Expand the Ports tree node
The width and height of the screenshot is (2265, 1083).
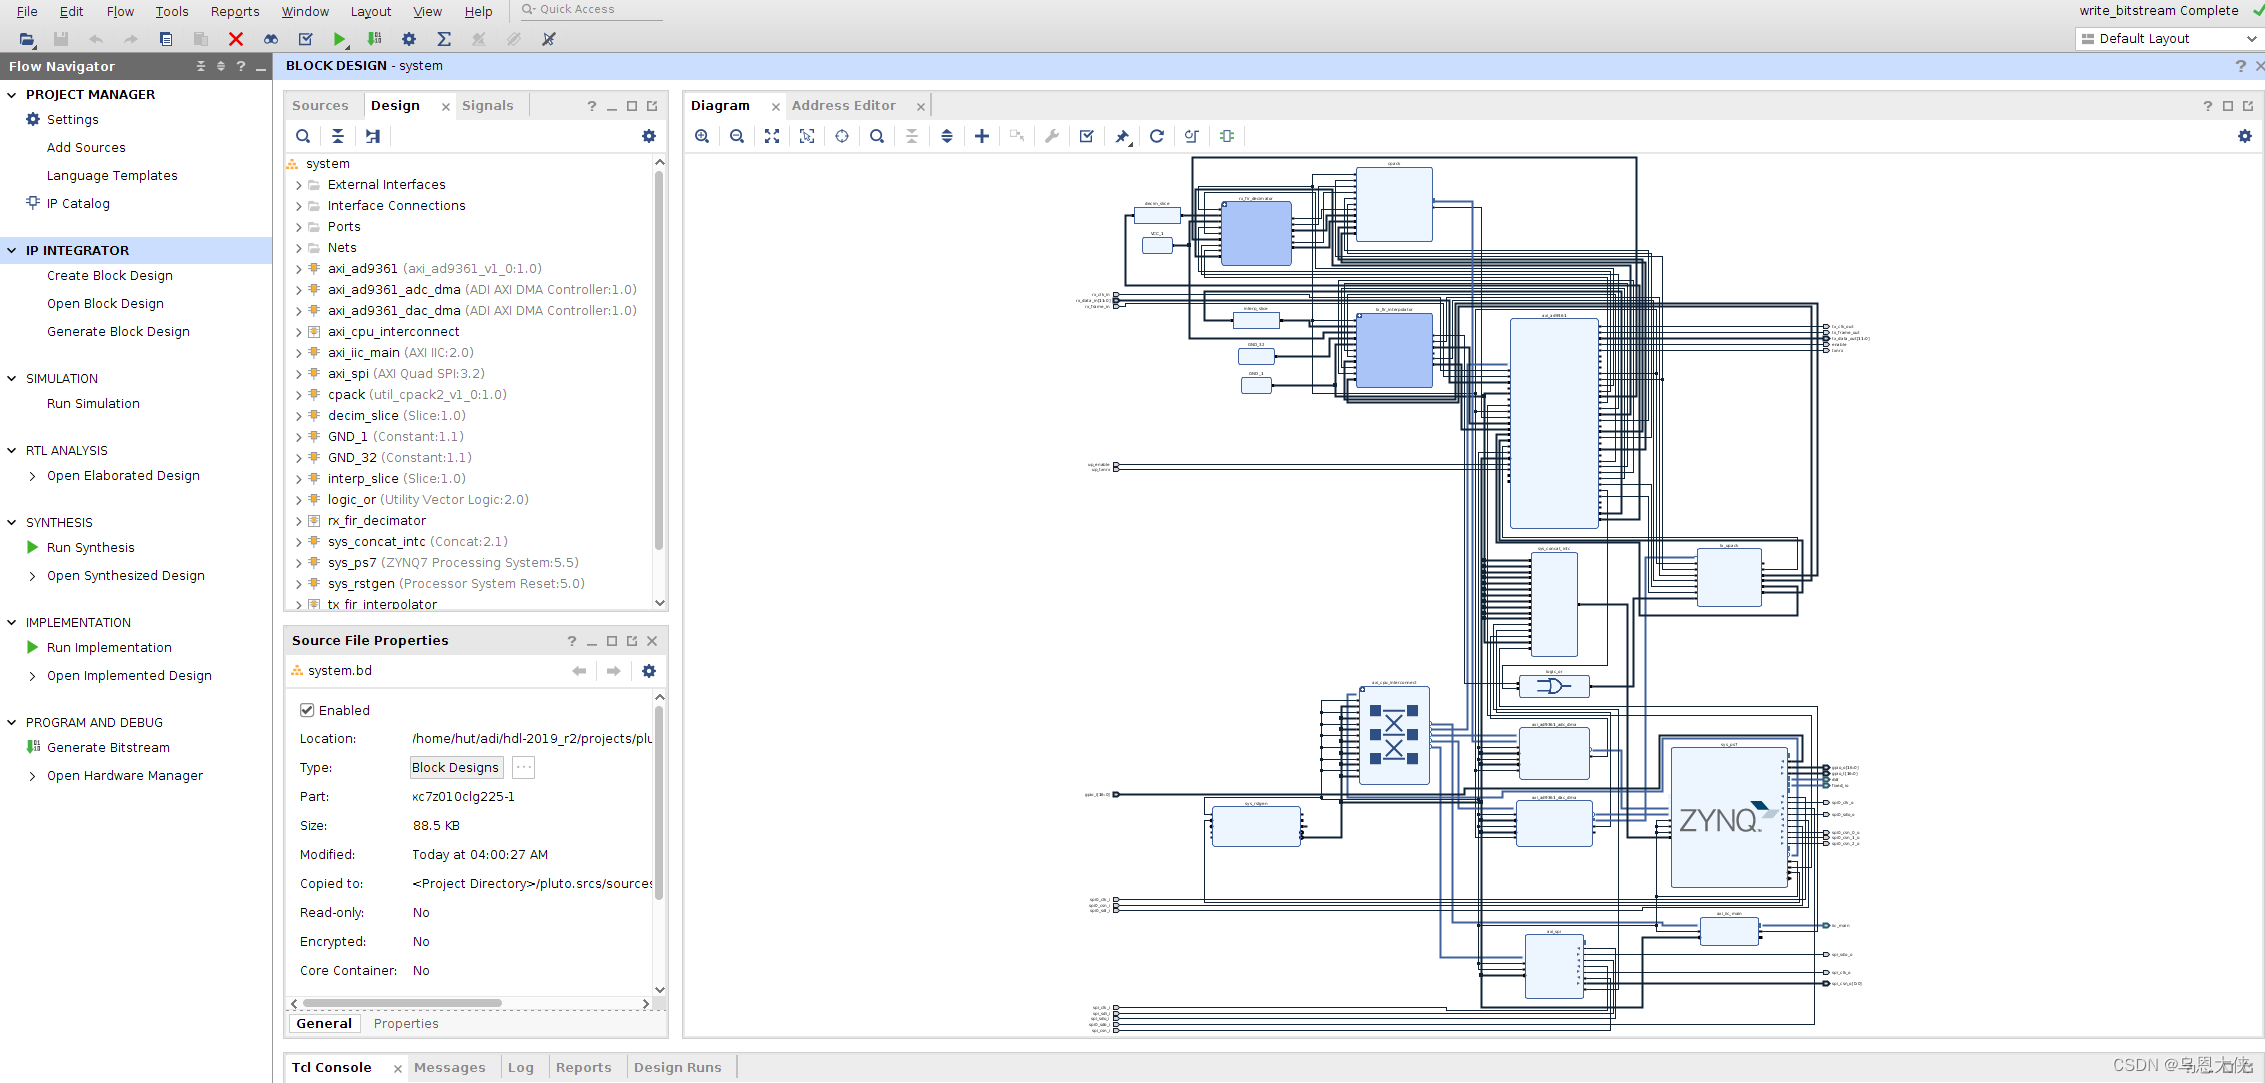tap(298, 227)
